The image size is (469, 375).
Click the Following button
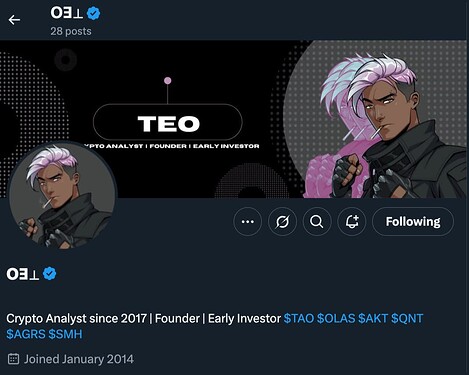click(413, 222)
